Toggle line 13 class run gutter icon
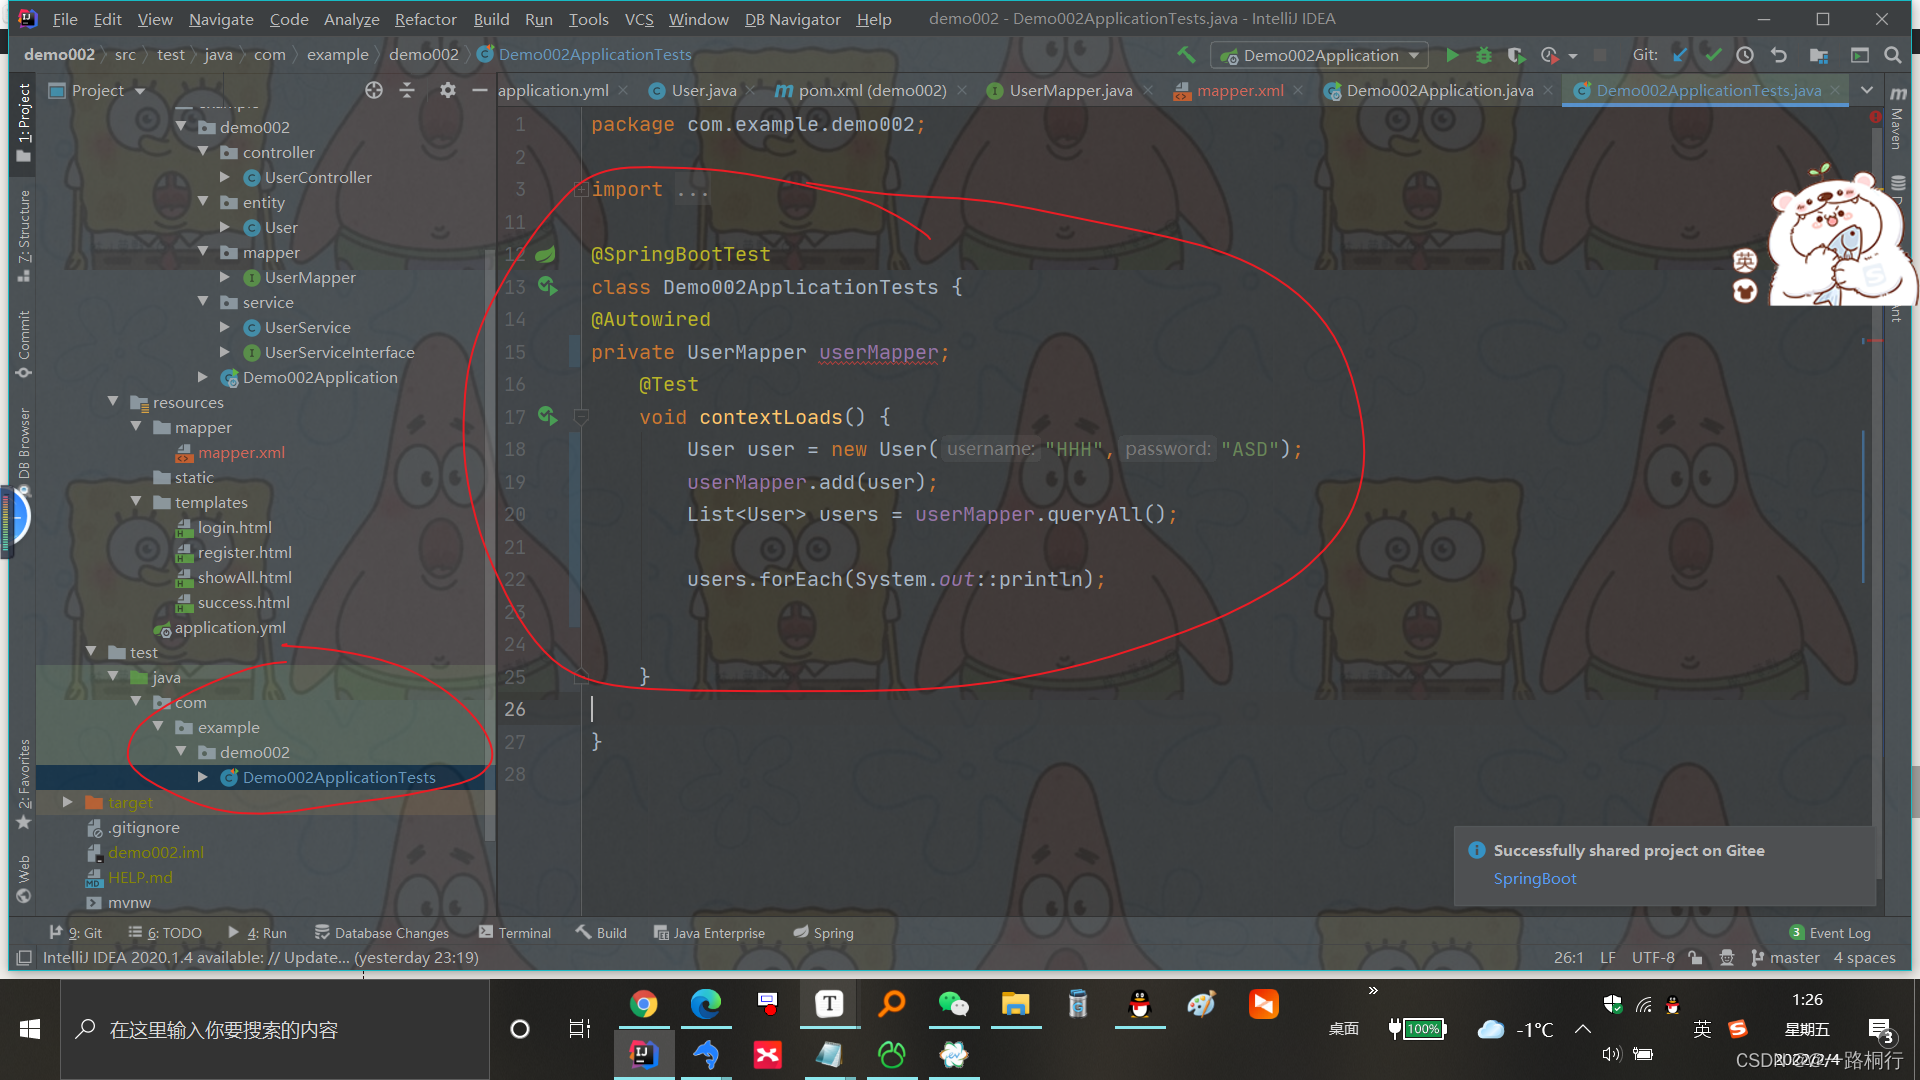This screenshot has width=1920, height=1080. click(551, 287)
